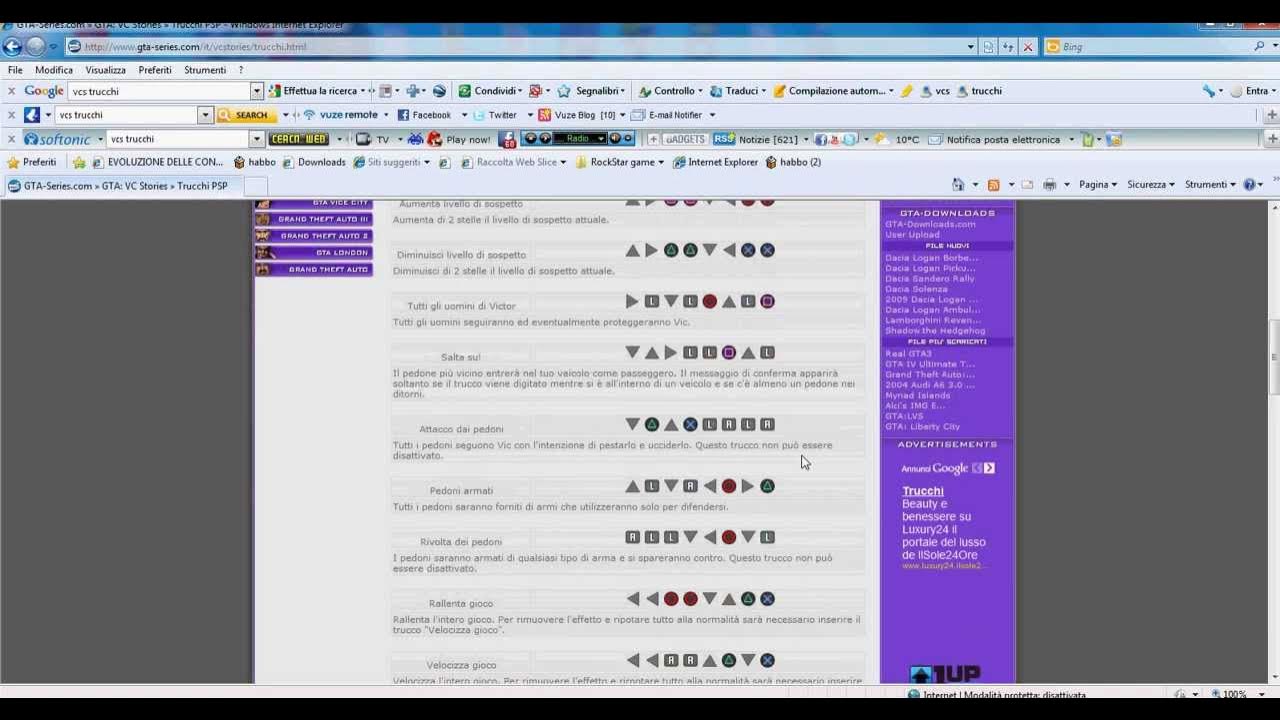Open EVOLUZIONE DELLE CON... bookmark
The width and height of the screenshot is (1280, 720).
[x=157, y=162]
